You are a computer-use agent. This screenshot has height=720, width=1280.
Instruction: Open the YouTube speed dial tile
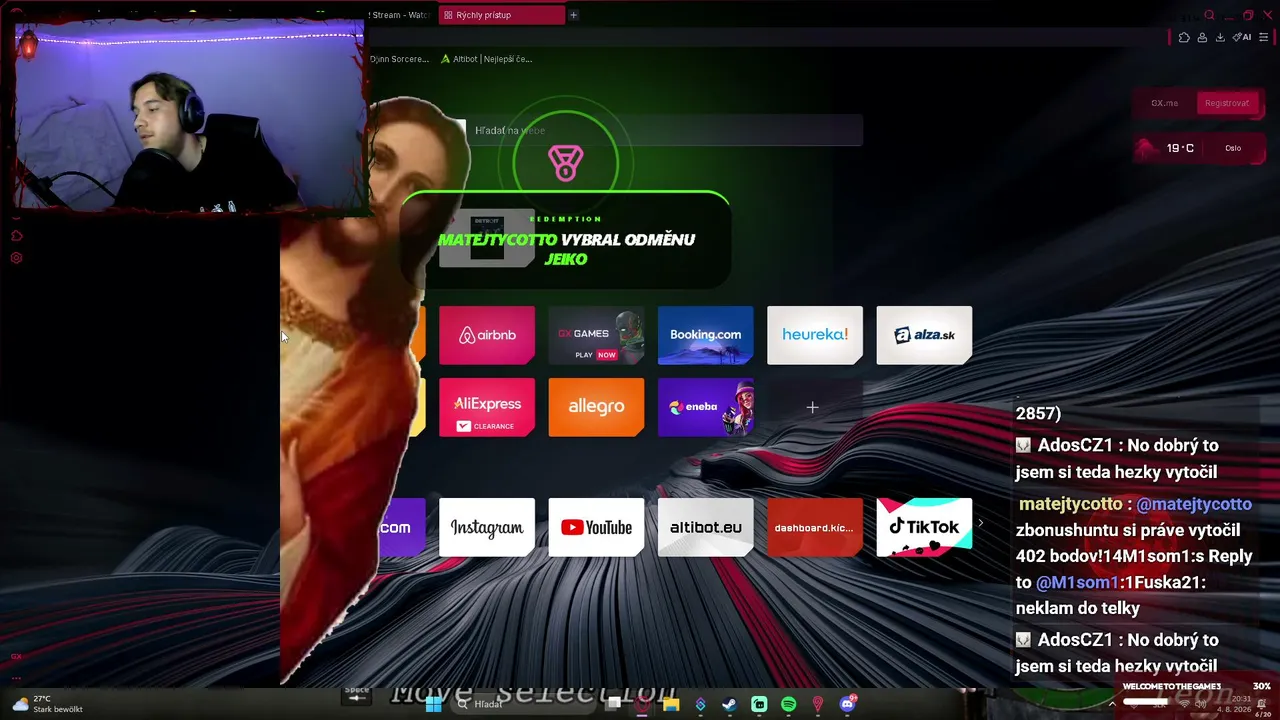coord(596,527)
